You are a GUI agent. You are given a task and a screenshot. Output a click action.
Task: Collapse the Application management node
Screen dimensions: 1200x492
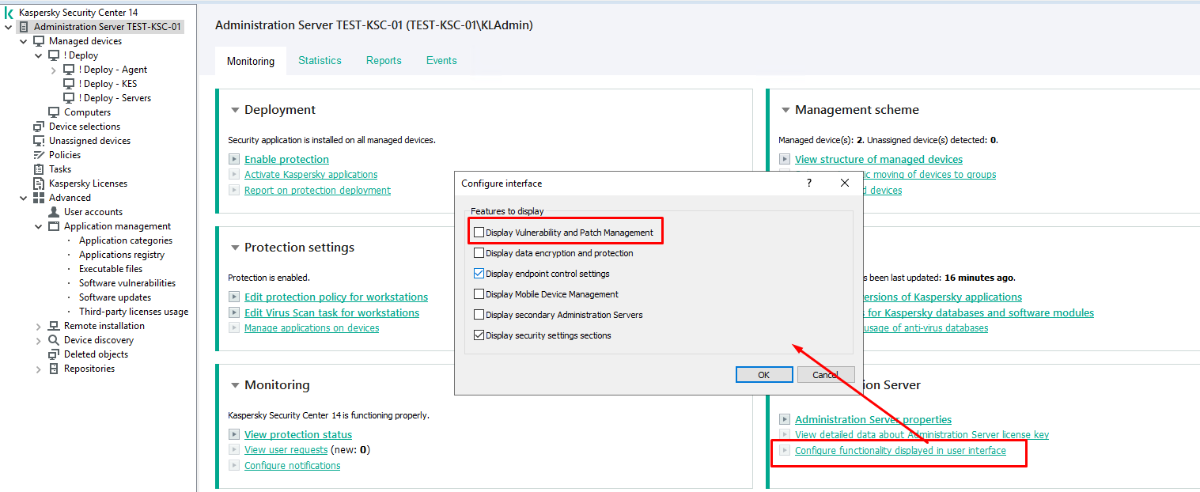coord(39,226)
